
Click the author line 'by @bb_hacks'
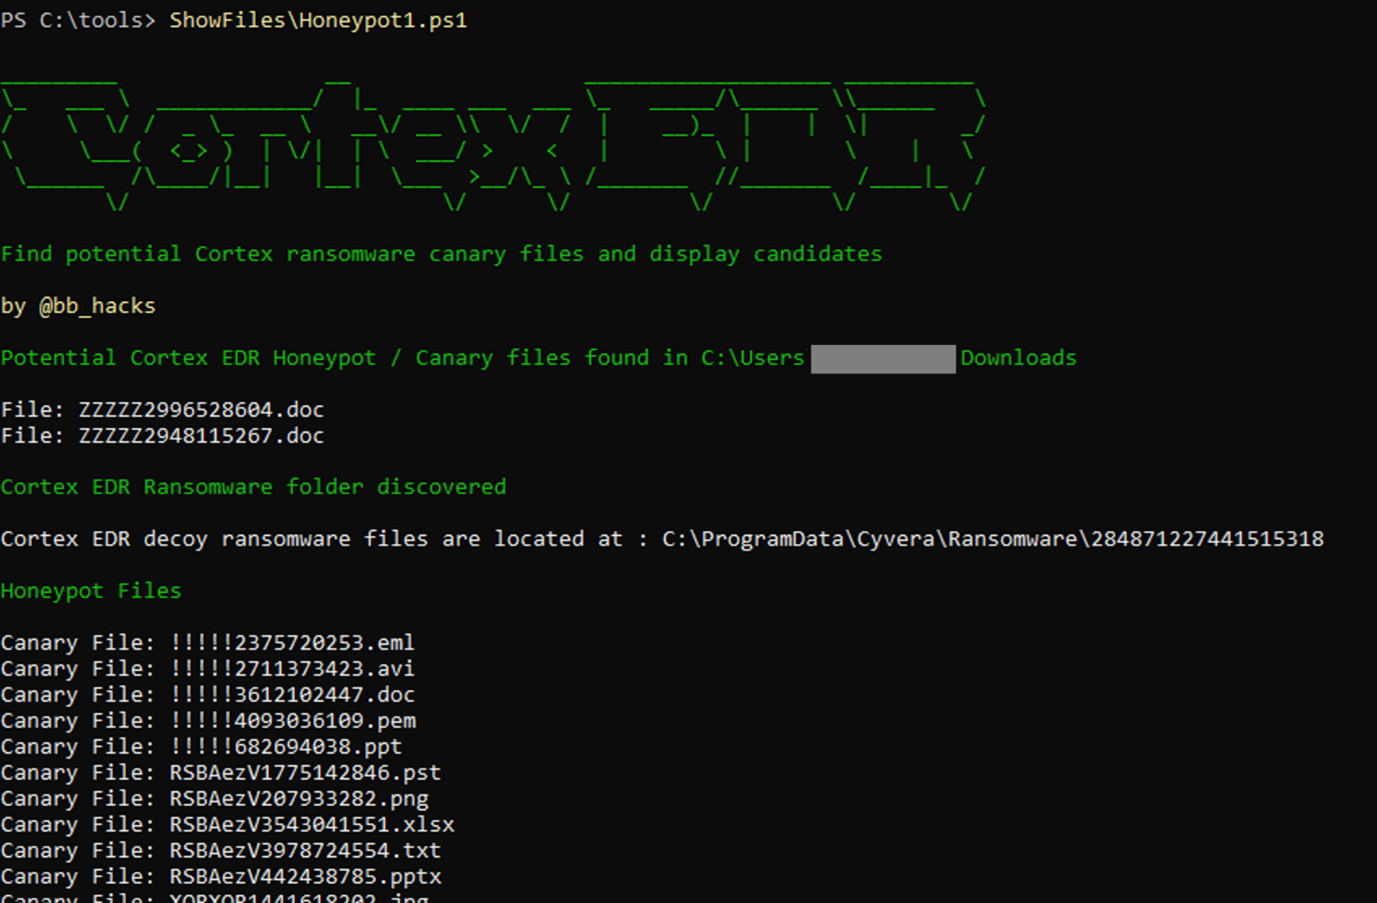click(78, 306)
